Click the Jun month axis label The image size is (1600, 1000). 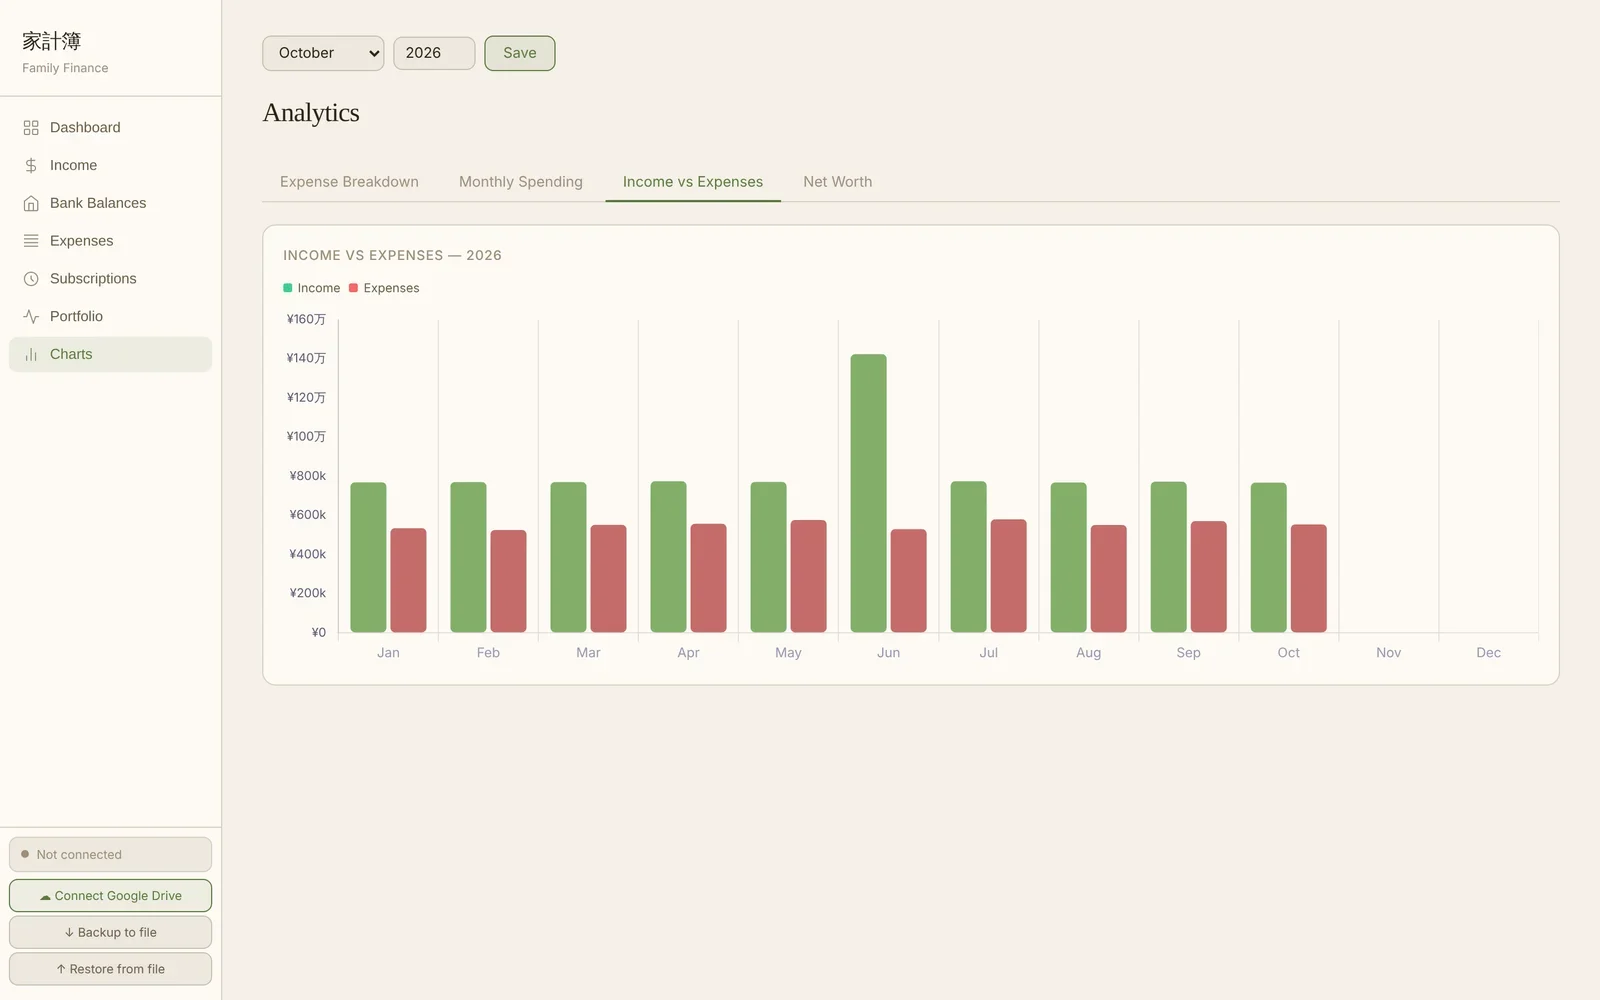click(888, 653)
